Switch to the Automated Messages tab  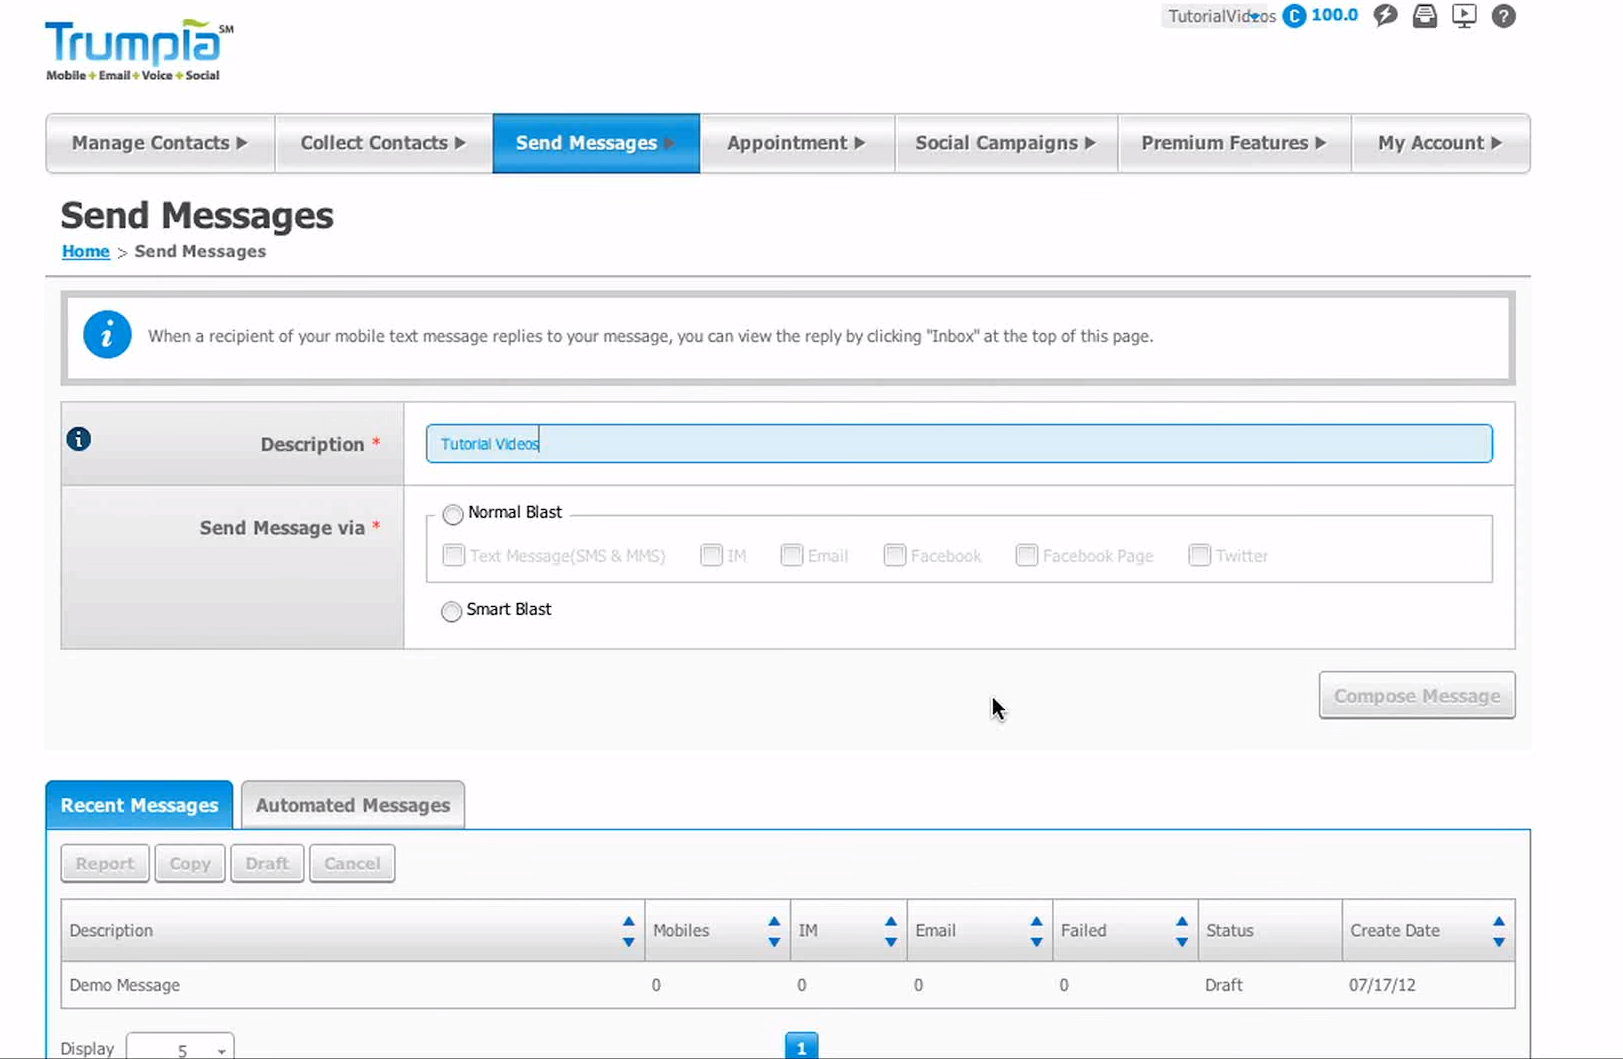pyautogui.click(x=352, y=804)
